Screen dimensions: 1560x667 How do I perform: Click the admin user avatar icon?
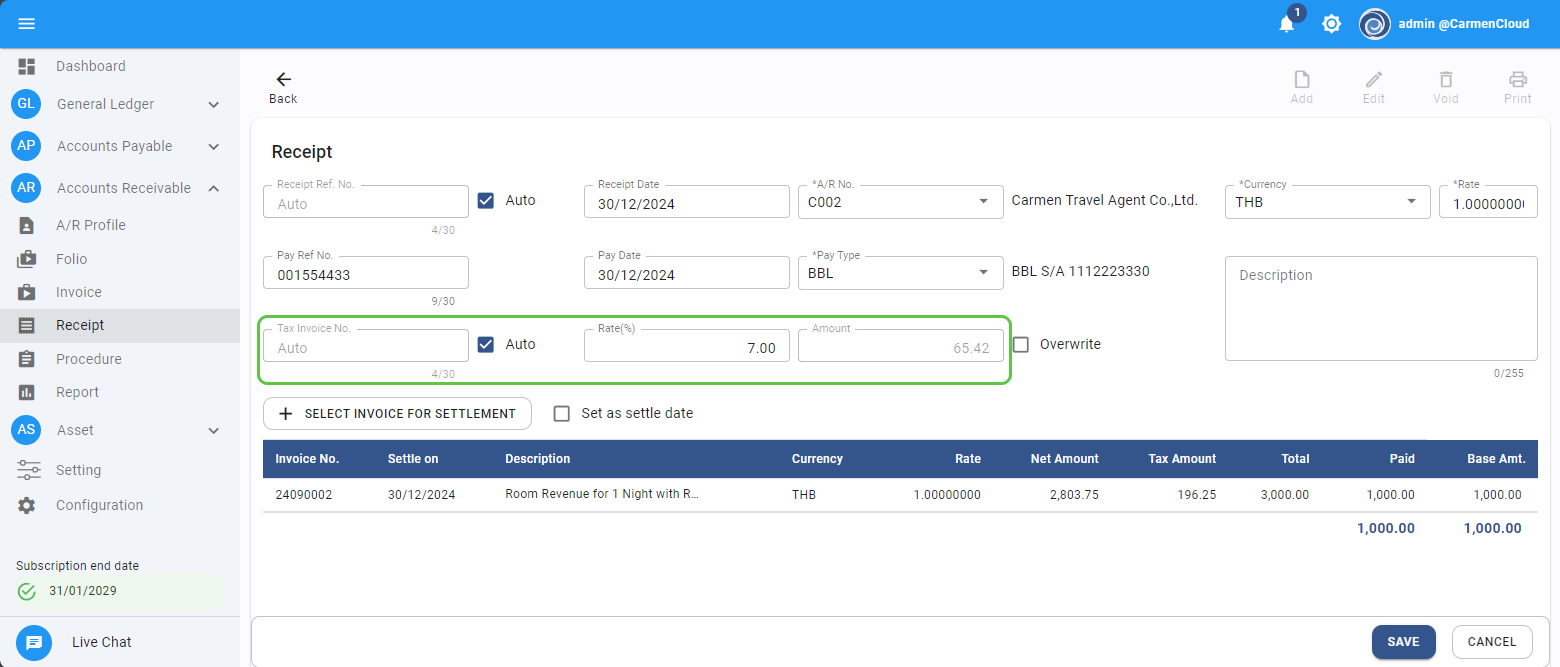(x=1375, y=24)
